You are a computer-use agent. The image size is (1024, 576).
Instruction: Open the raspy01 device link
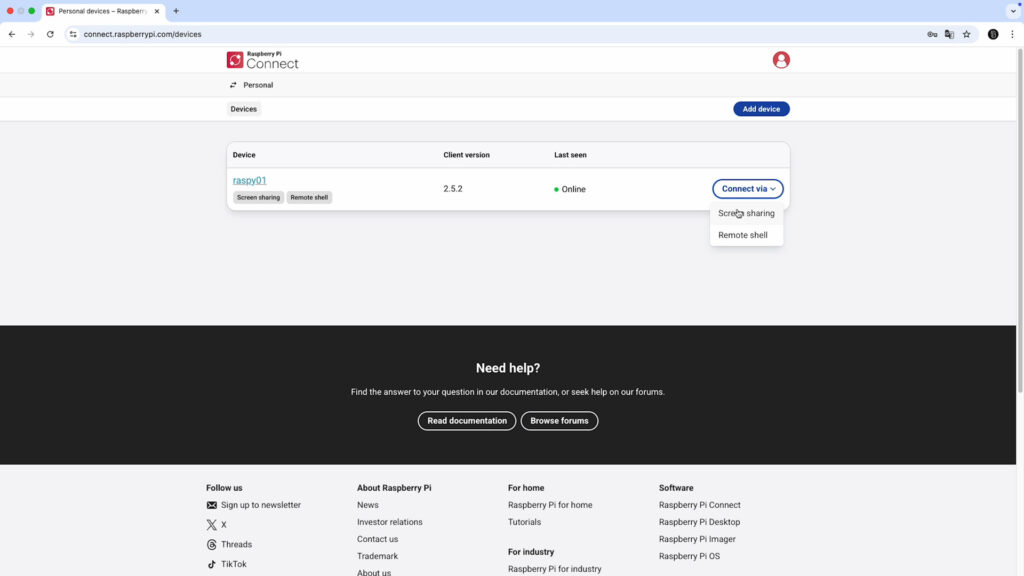250,180
